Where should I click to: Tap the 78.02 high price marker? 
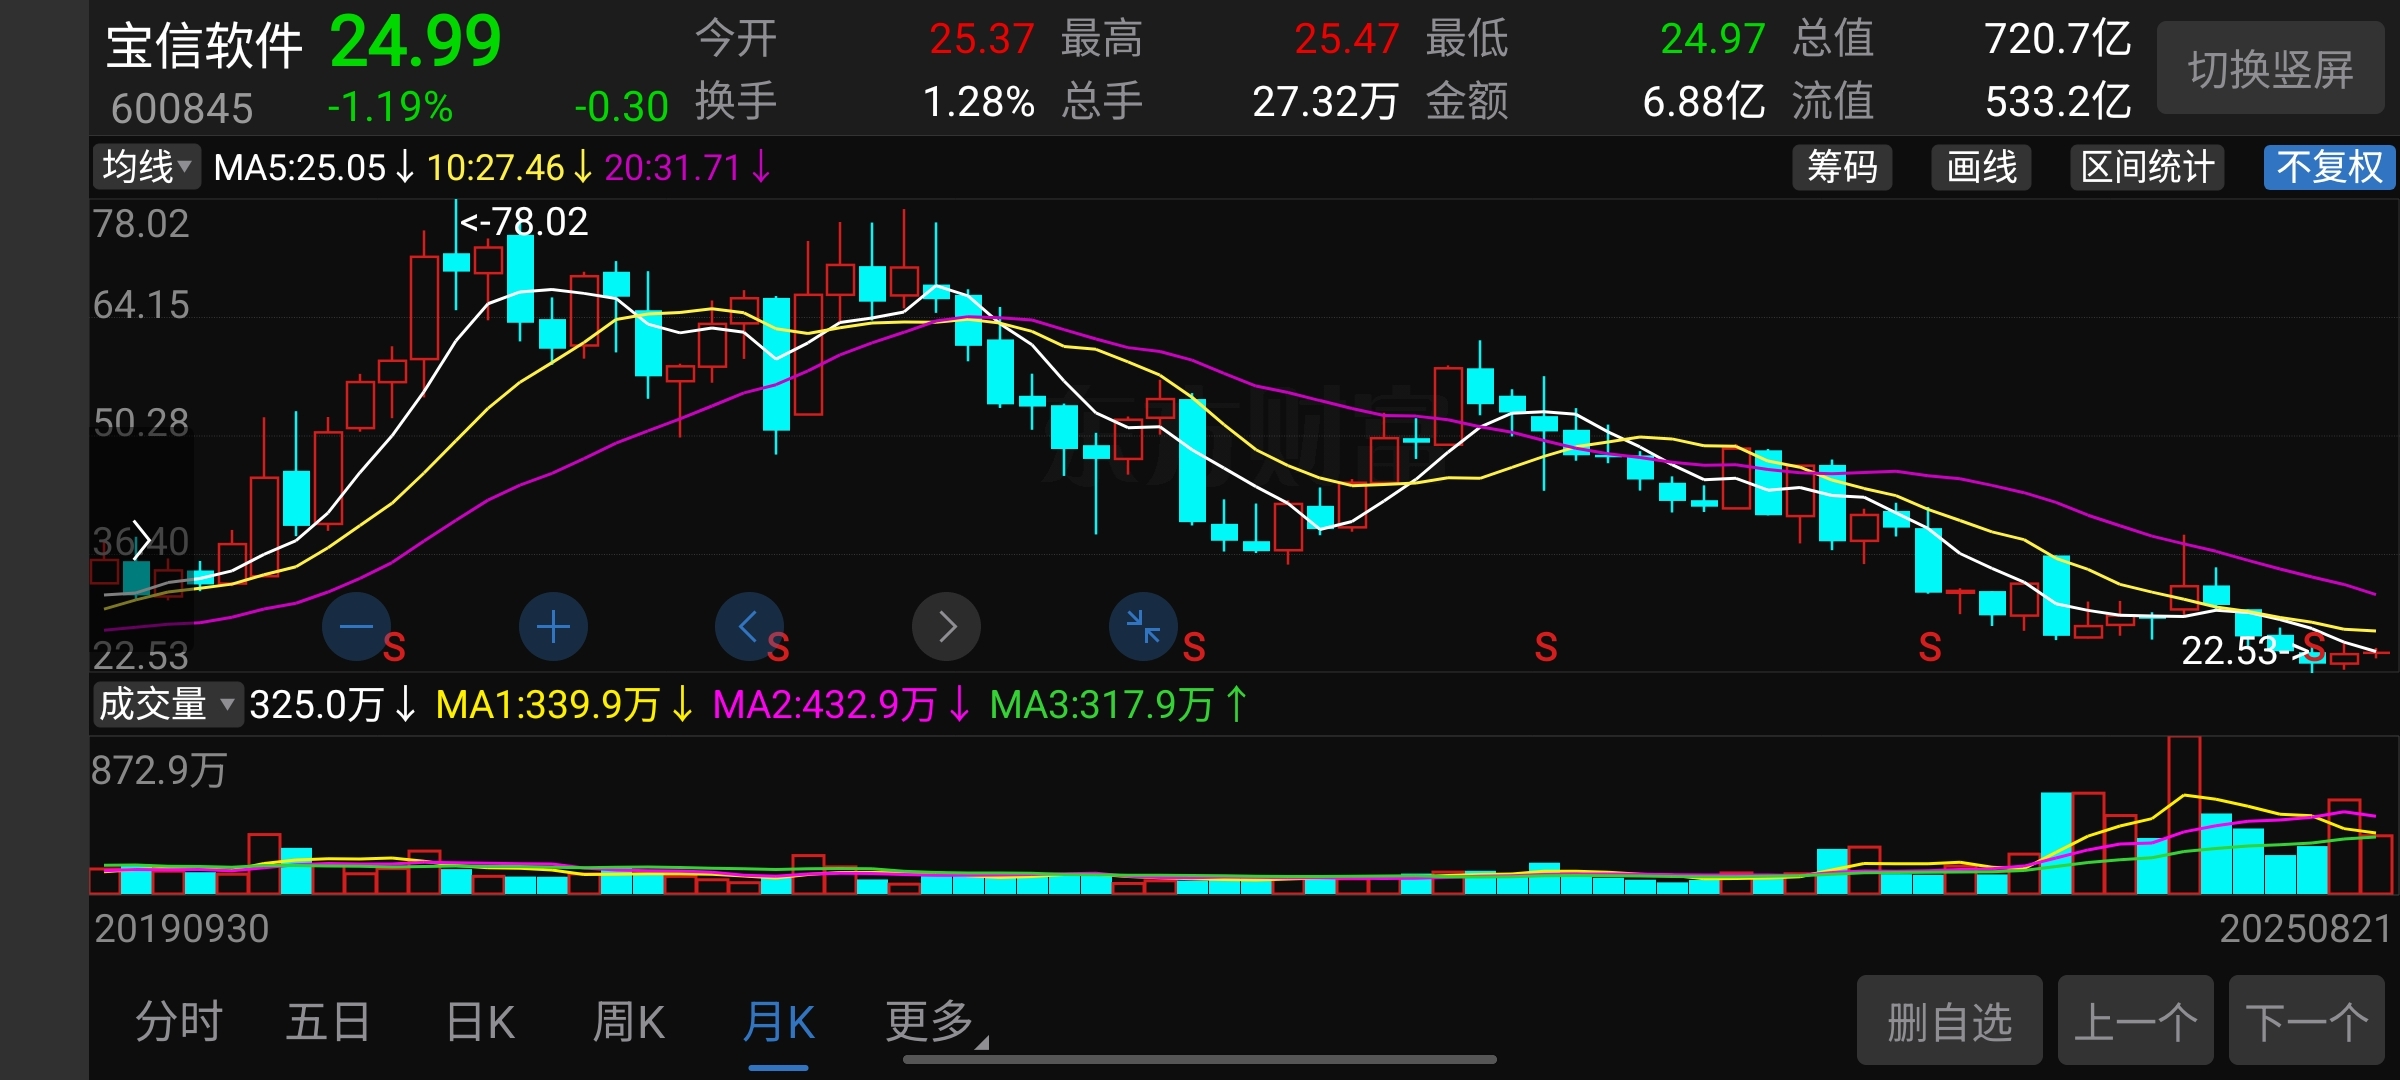pyautogui.click(x=525, y=222)
